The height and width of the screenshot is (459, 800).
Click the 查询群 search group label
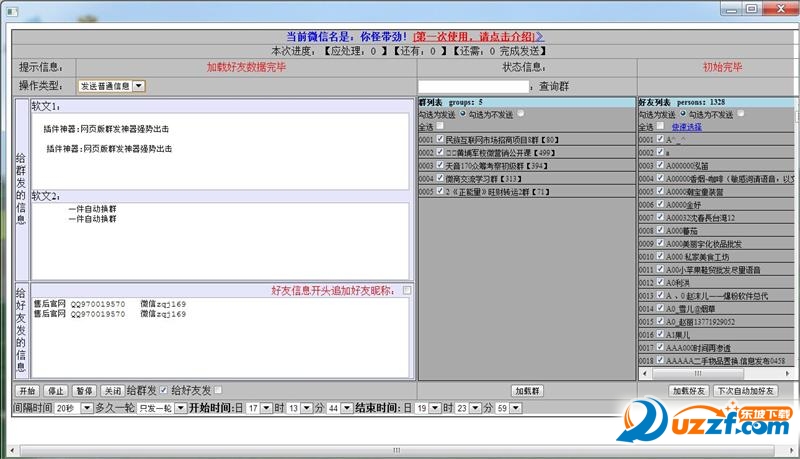[x=554, y=86]
